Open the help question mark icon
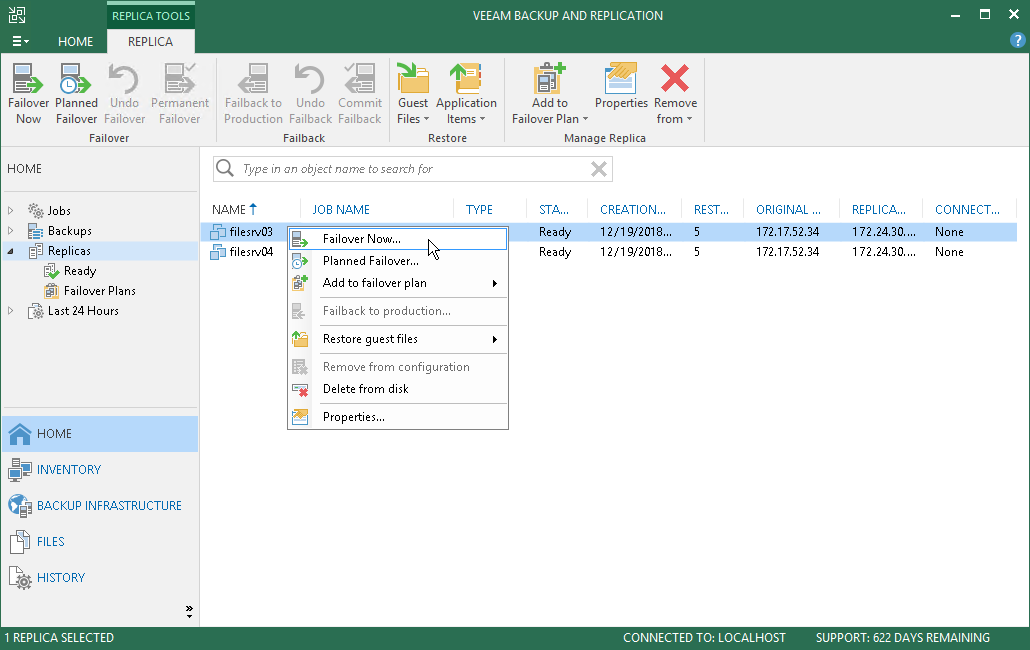 [1017, 41]
